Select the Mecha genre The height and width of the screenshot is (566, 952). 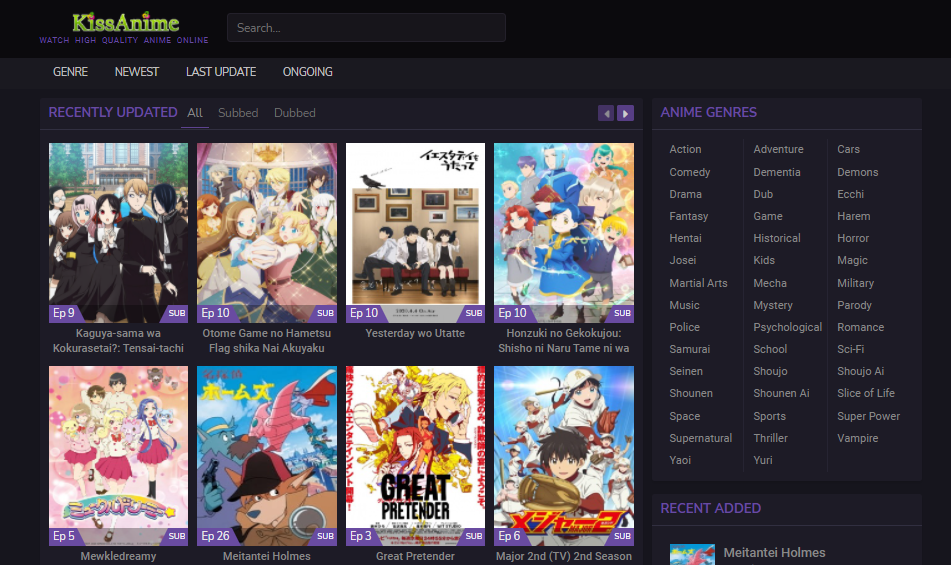coord(770,283)
